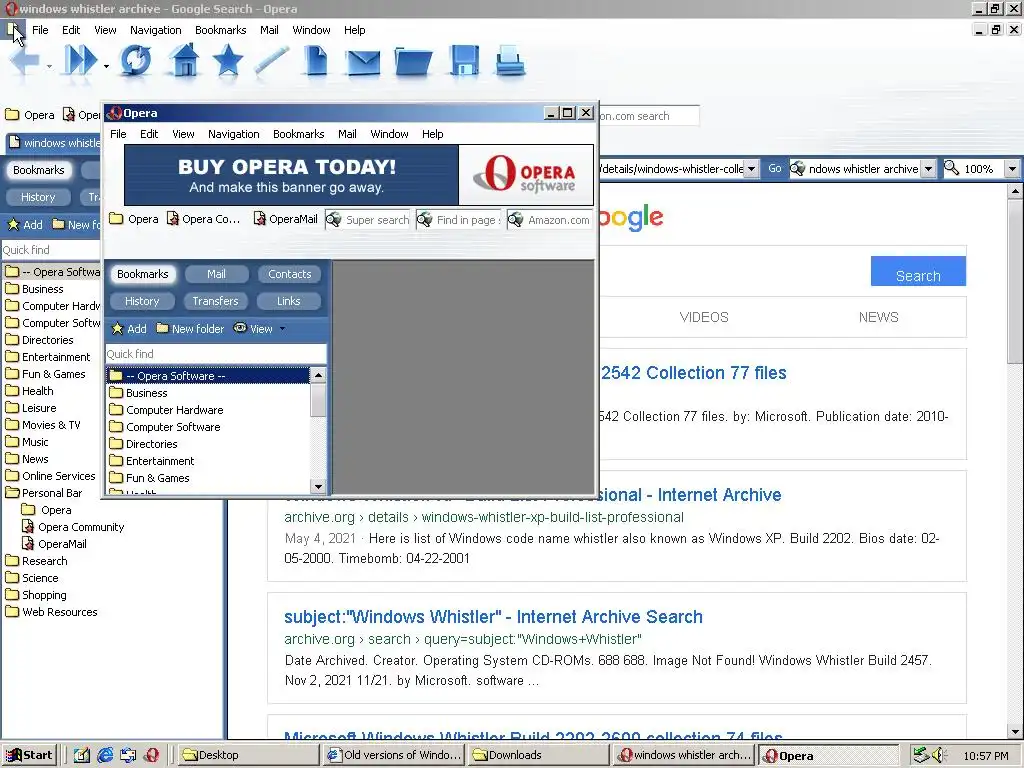
Task: Click the History button in main sidebar
Action: pos(38,197)
